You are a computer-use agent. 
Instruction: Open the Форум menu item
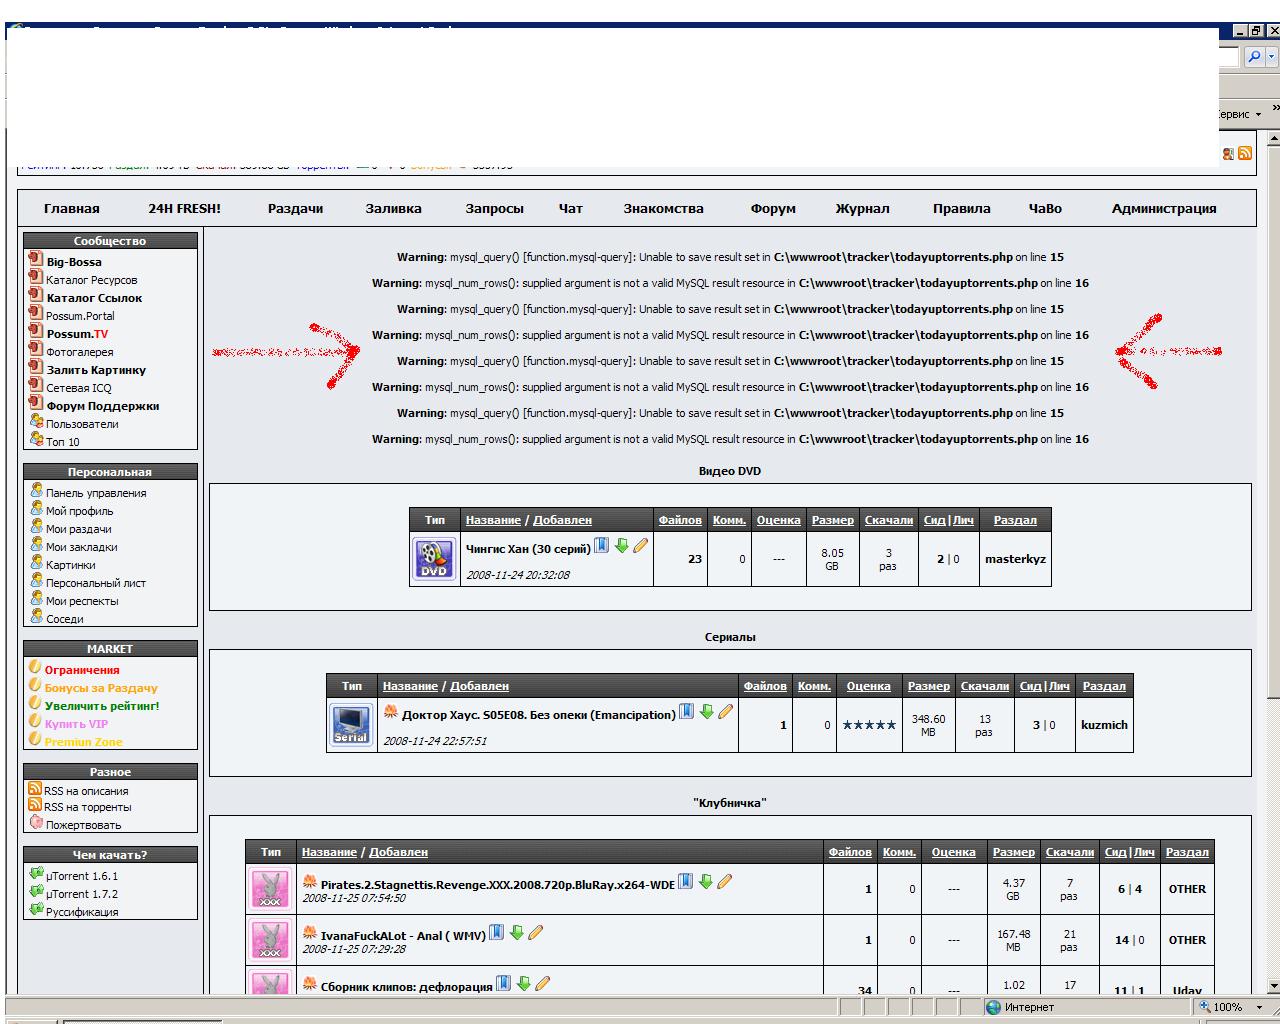(773, 208)
